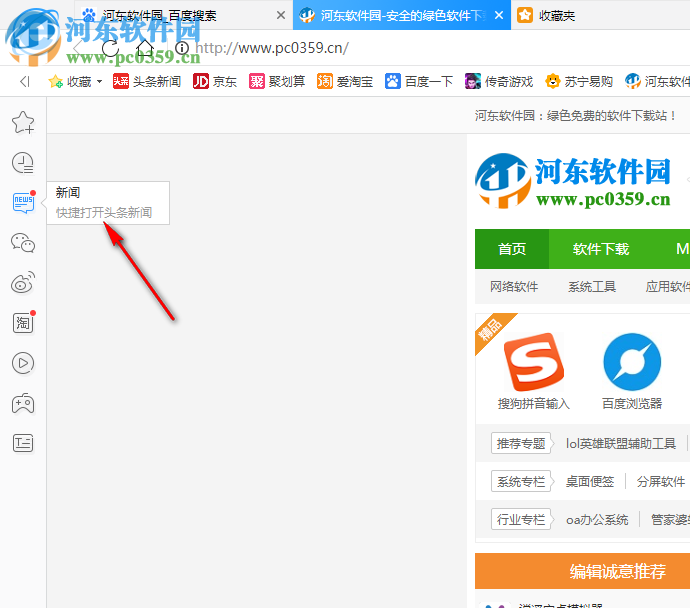Open the 系统工具 category

pyautogui.click(x=592, y=287)
